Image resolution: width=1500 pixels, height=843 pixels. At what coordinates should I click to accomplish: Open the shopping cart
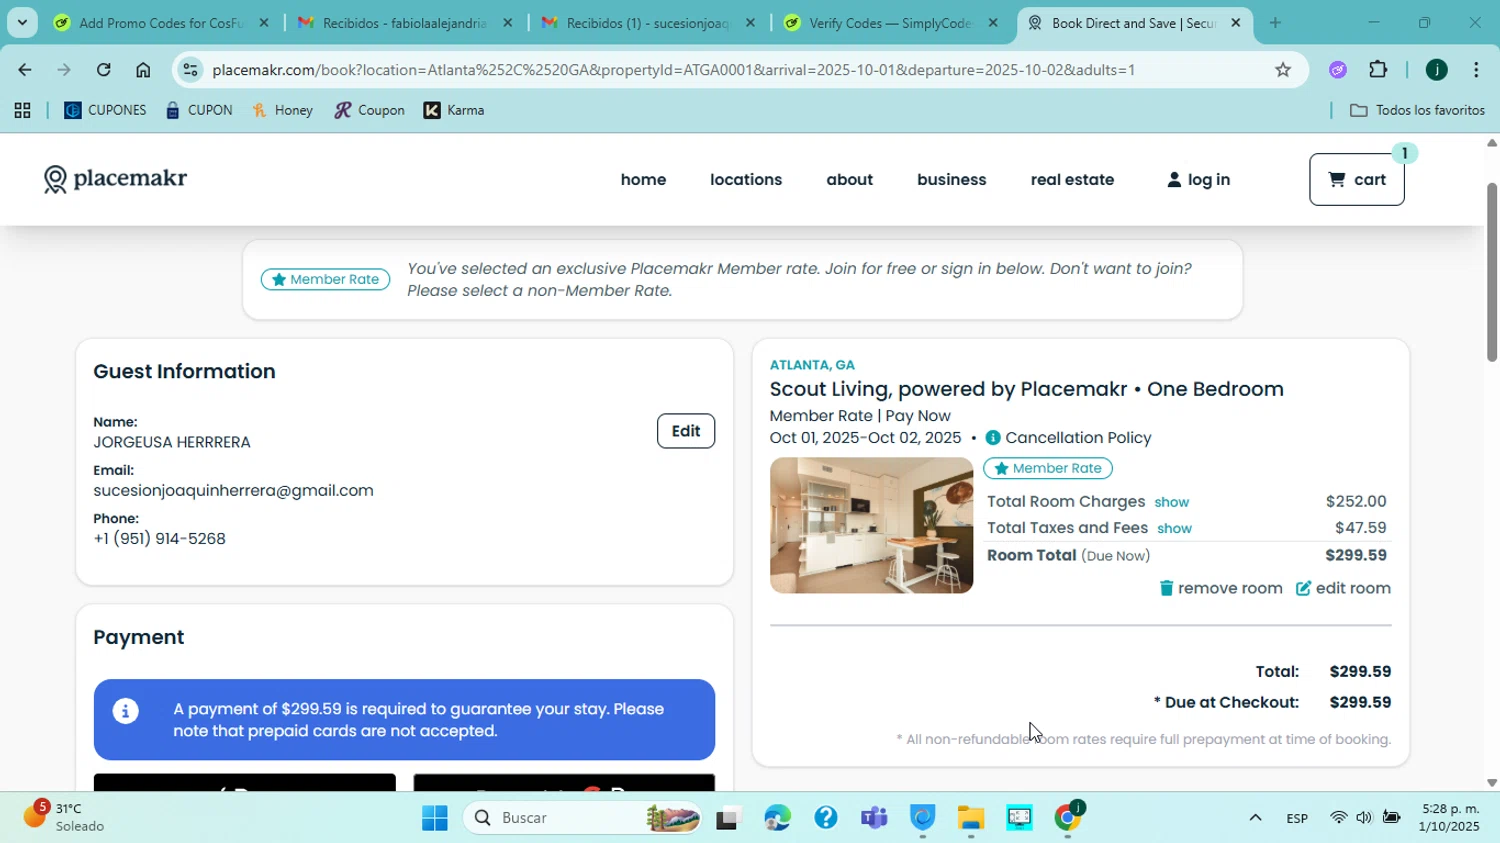tap(1356, 180)
